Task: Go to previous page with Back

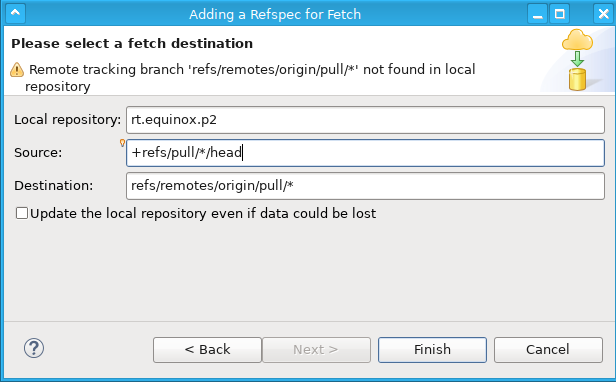Action: (207, 350)
